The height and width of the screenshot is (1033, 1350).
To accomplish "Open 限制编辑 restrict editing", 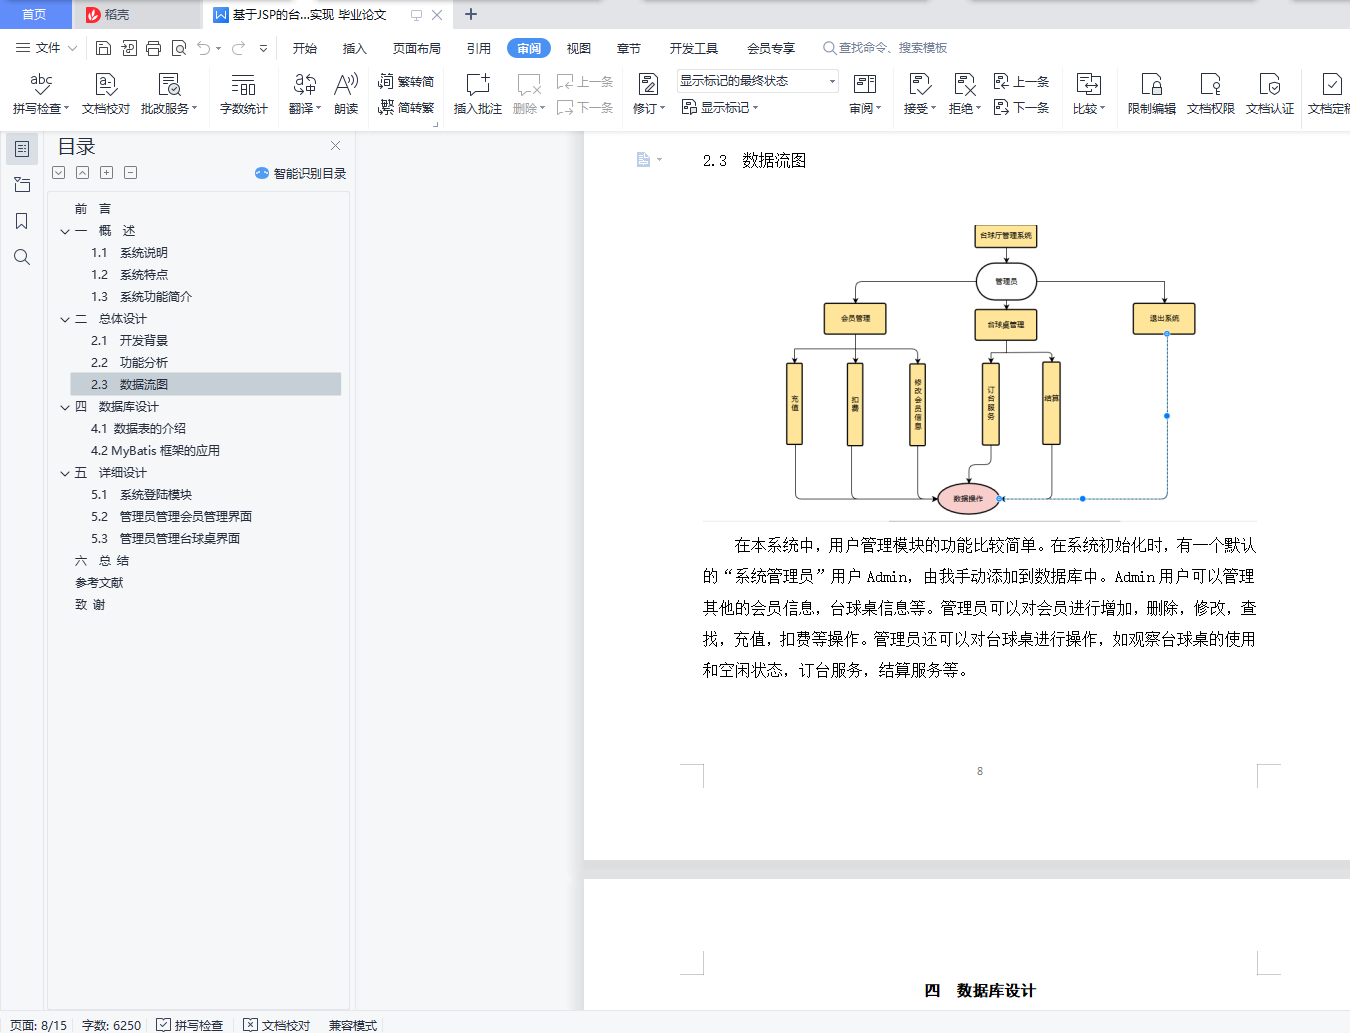I will click(1152, 94).
